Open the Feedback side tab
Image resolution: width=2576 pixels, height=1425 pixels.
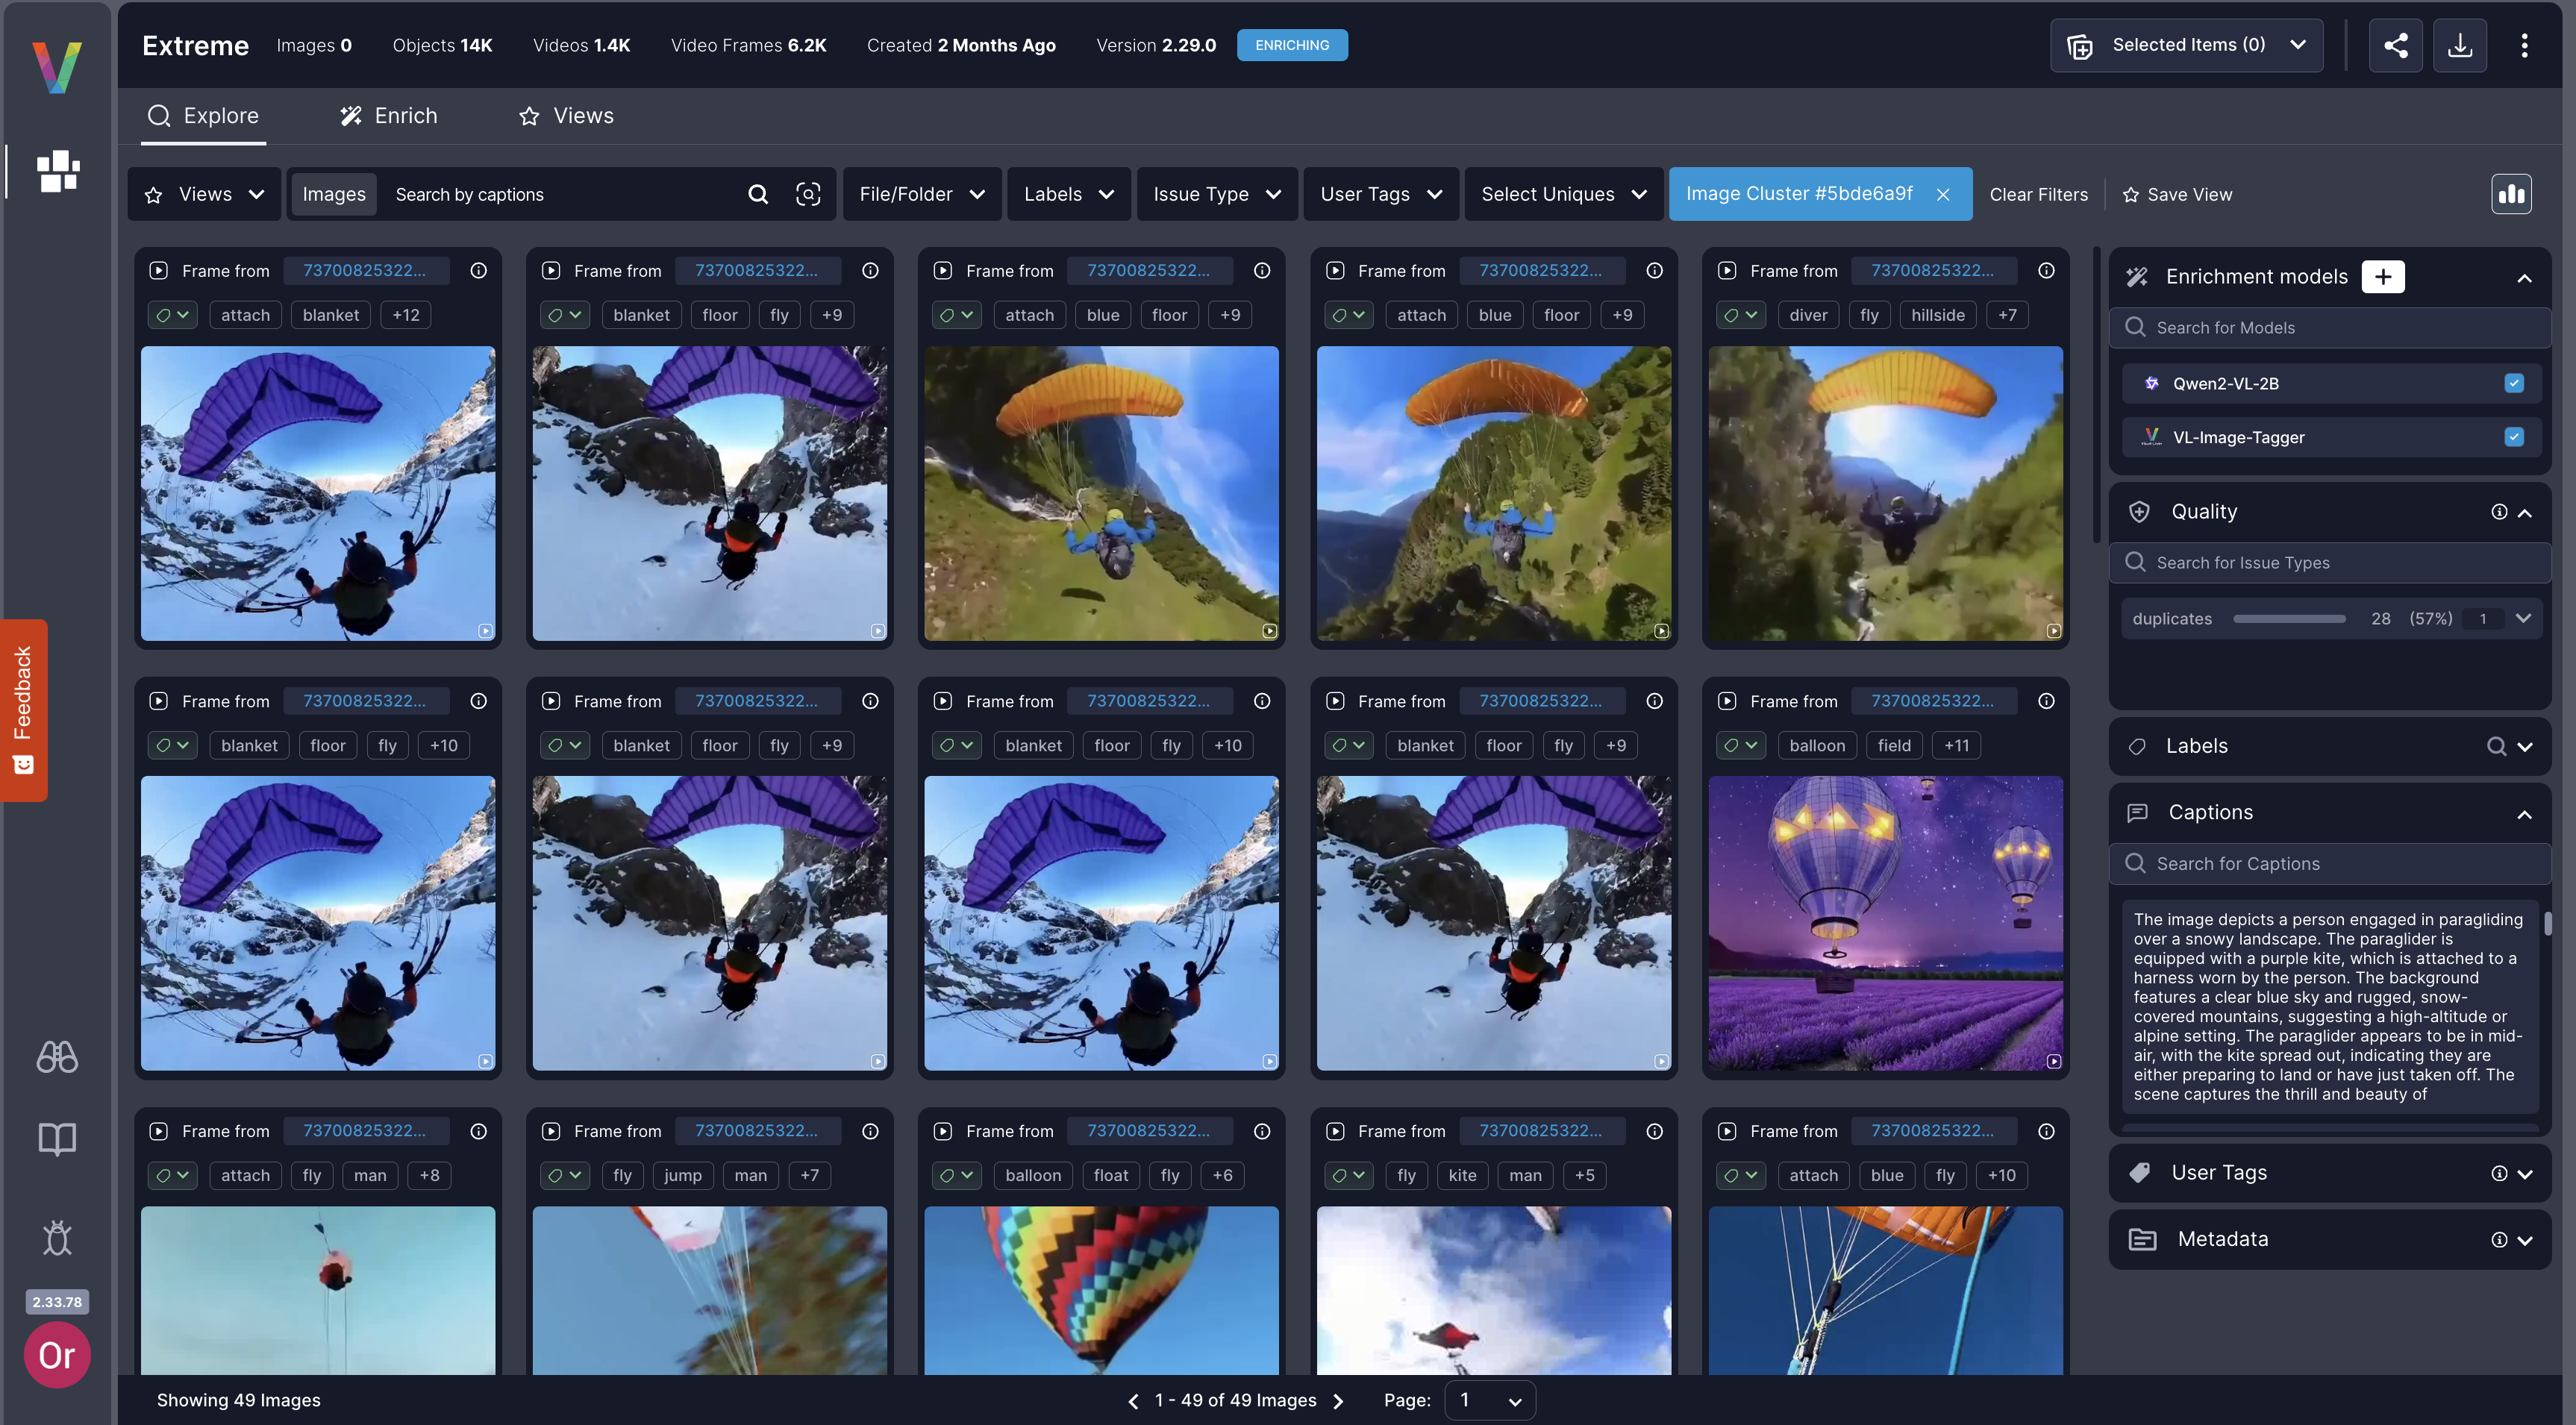tap(23, 709)
